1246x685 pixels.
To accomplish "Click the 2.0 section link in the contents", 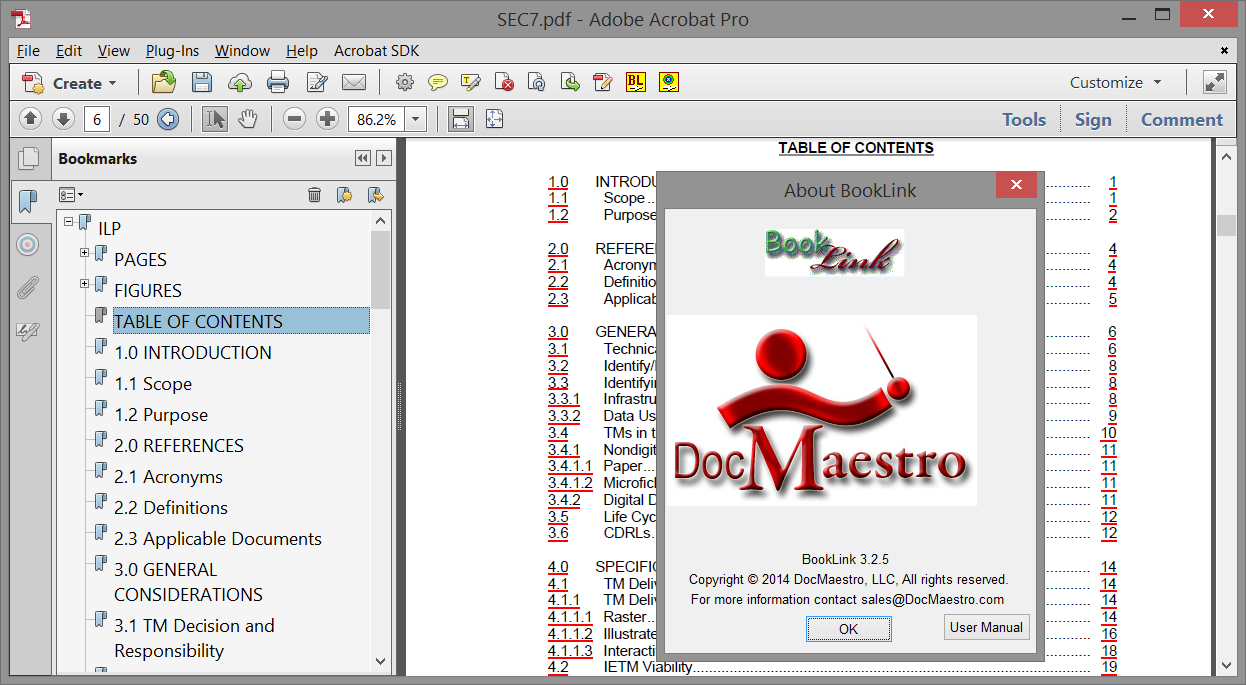I will [x=558, y=249].
